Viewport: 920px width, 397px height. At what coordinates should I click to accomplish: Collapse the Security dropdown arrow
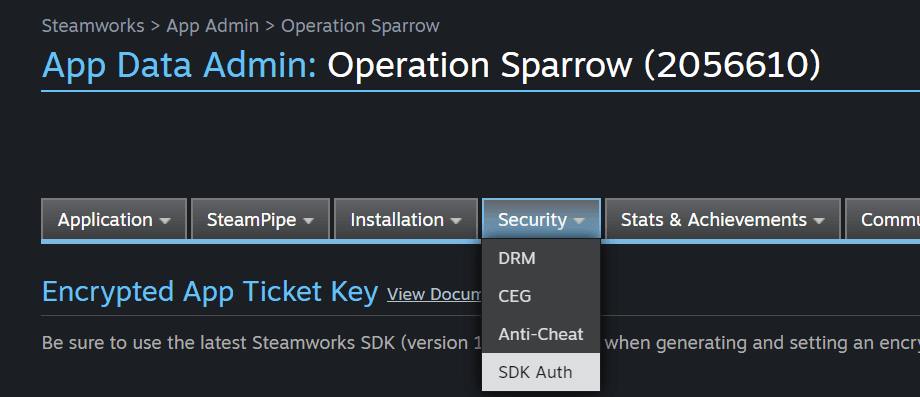point(579,221)
